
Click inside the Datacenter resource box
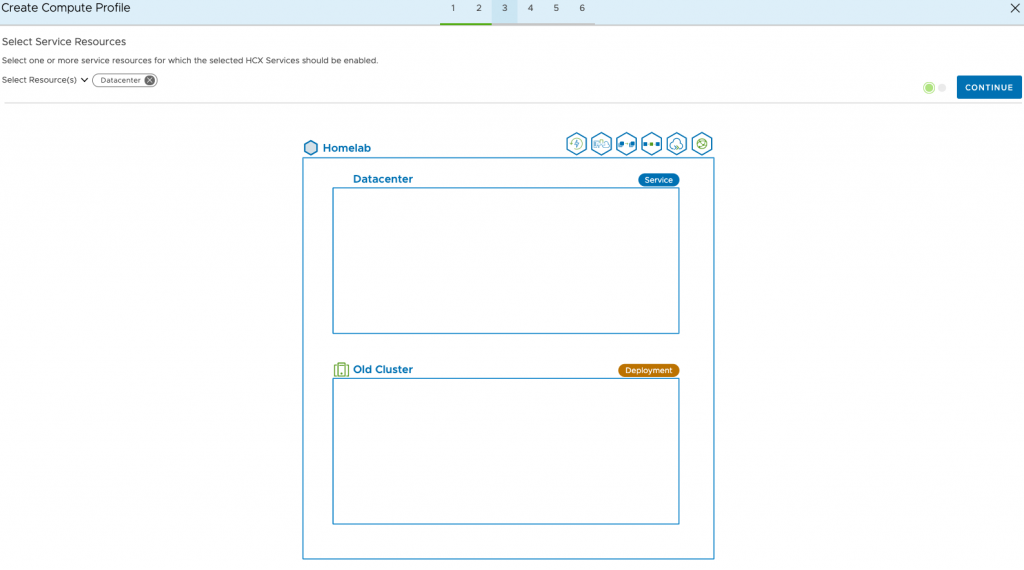coord(505,261)
